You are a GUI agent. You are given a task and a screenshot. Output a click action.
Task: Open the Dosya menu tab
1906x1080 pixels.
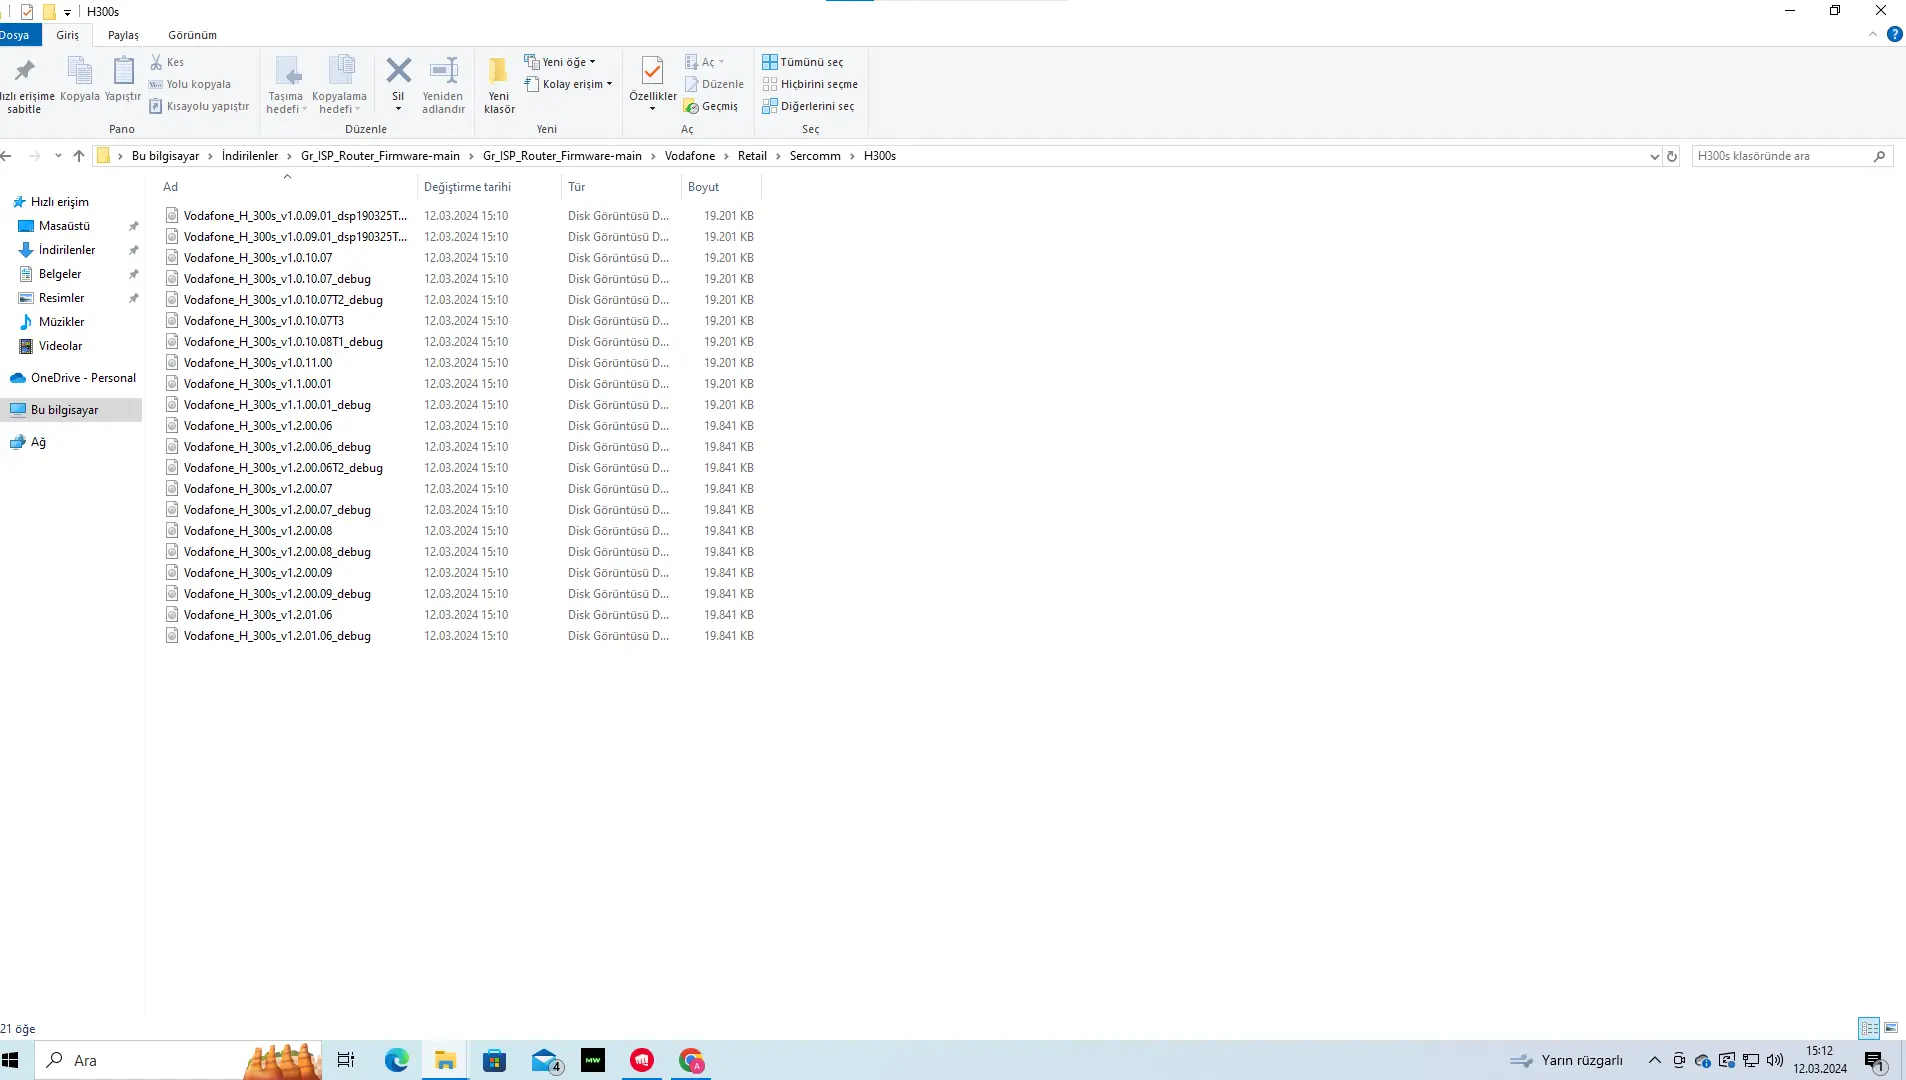(x=17, y=35)
